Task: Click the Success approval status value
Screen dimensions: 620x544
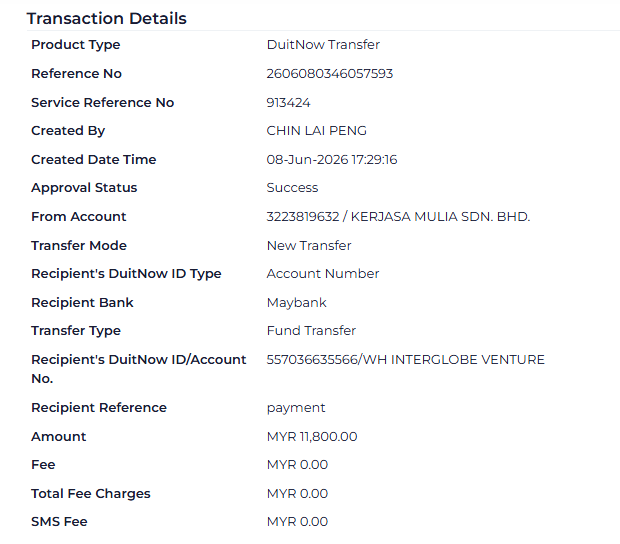Action: point(292,188)
